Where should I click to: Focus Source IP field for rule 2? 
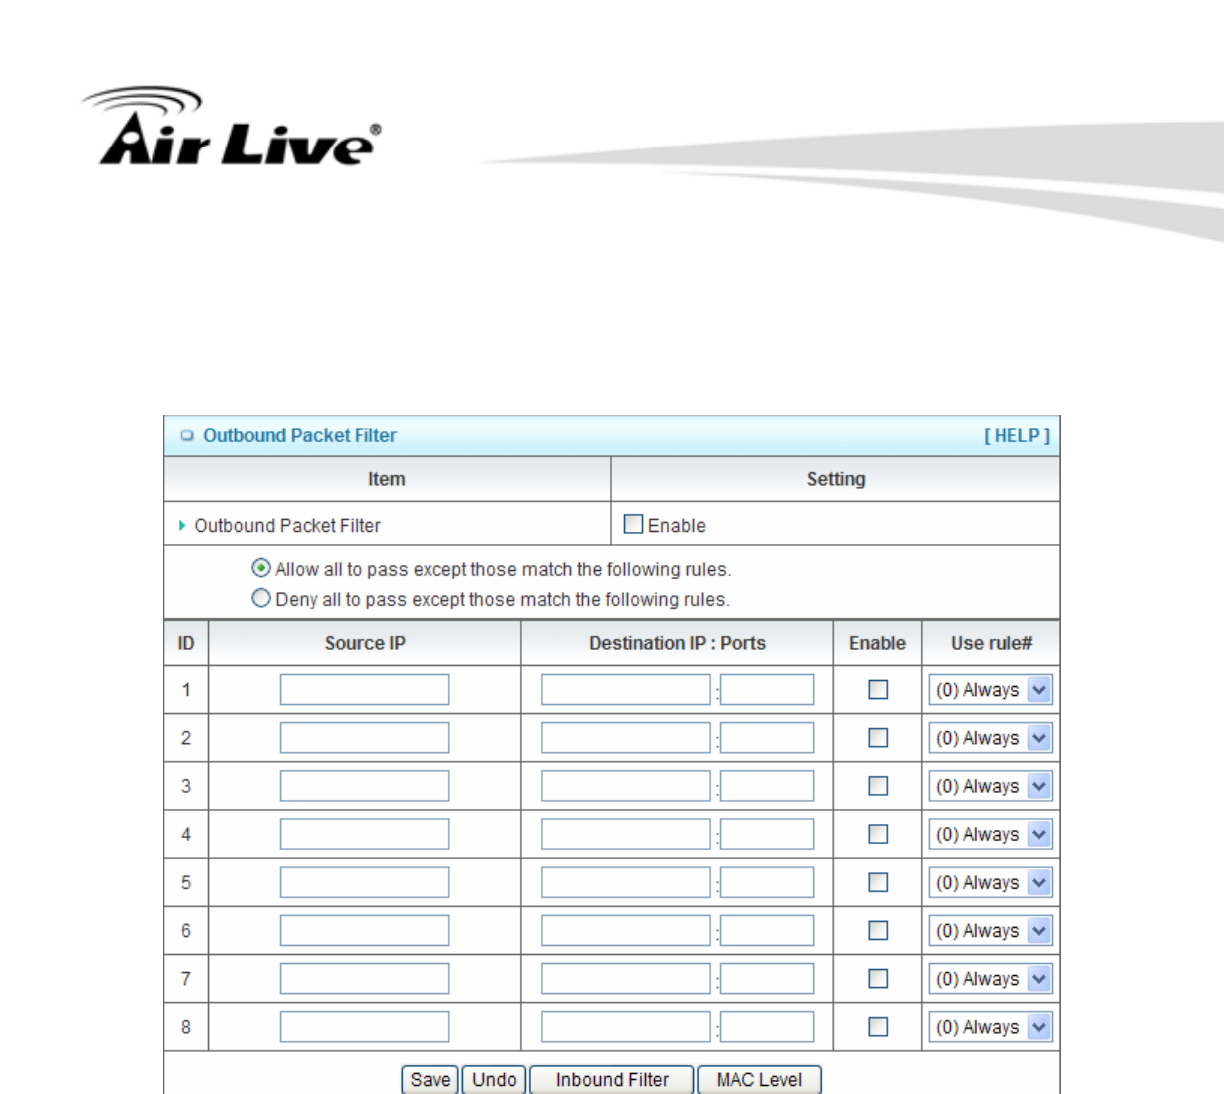[364, 737]
